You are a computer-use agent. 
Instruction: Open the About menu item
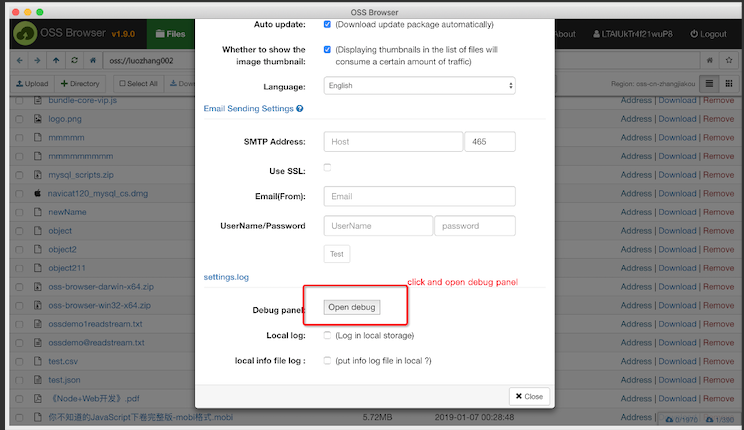565,34
